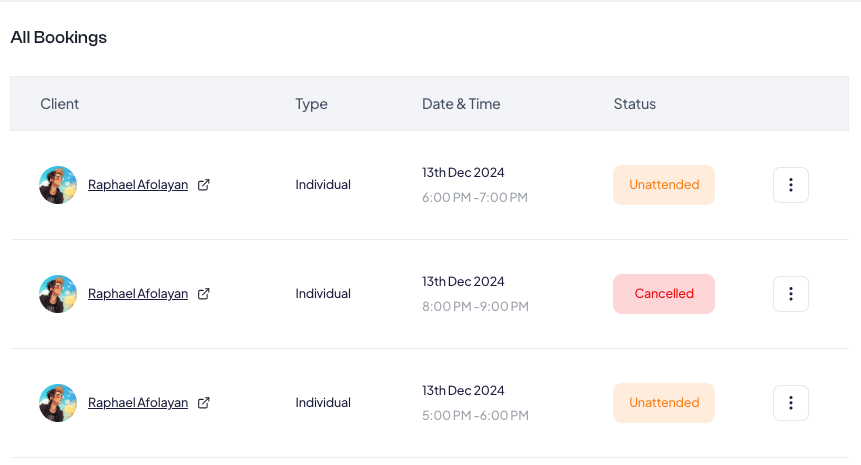Open Raphael Afolayan link in 6:00 PM row
The height and width of the screenshot is (465, 861).
pyautogui.click(x=138, y=185)
